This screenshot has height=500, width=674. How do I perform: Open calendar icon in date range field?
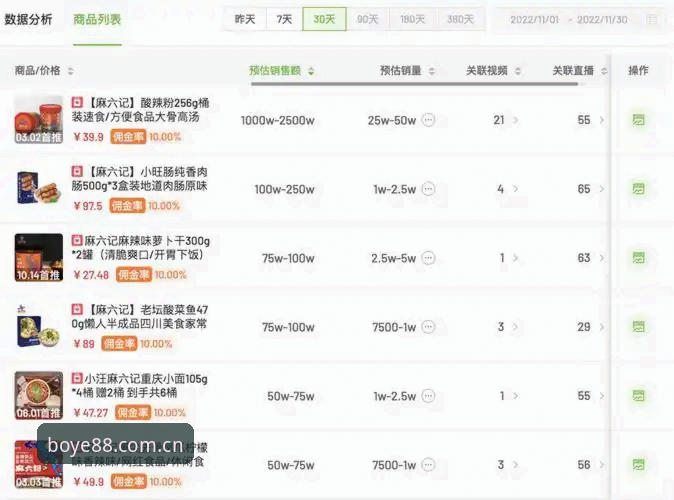(x=652, y=19)
